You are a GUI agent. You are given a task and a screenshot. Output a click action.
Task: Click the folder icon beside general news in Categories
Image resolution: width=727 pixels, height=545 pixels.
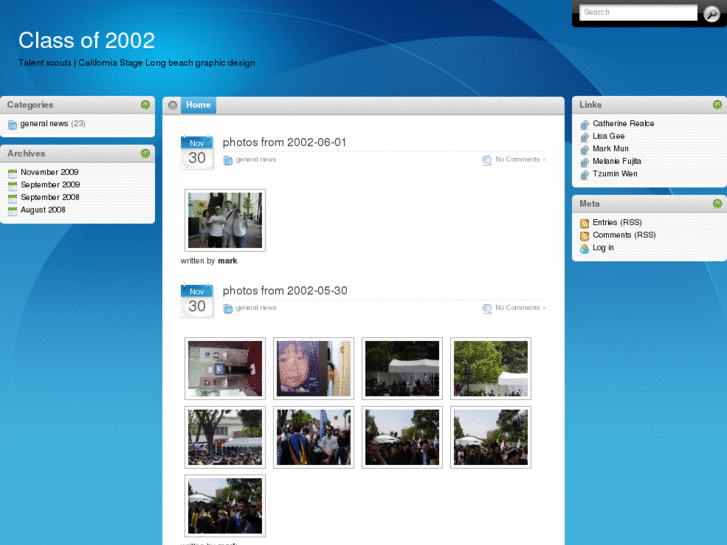13,125
